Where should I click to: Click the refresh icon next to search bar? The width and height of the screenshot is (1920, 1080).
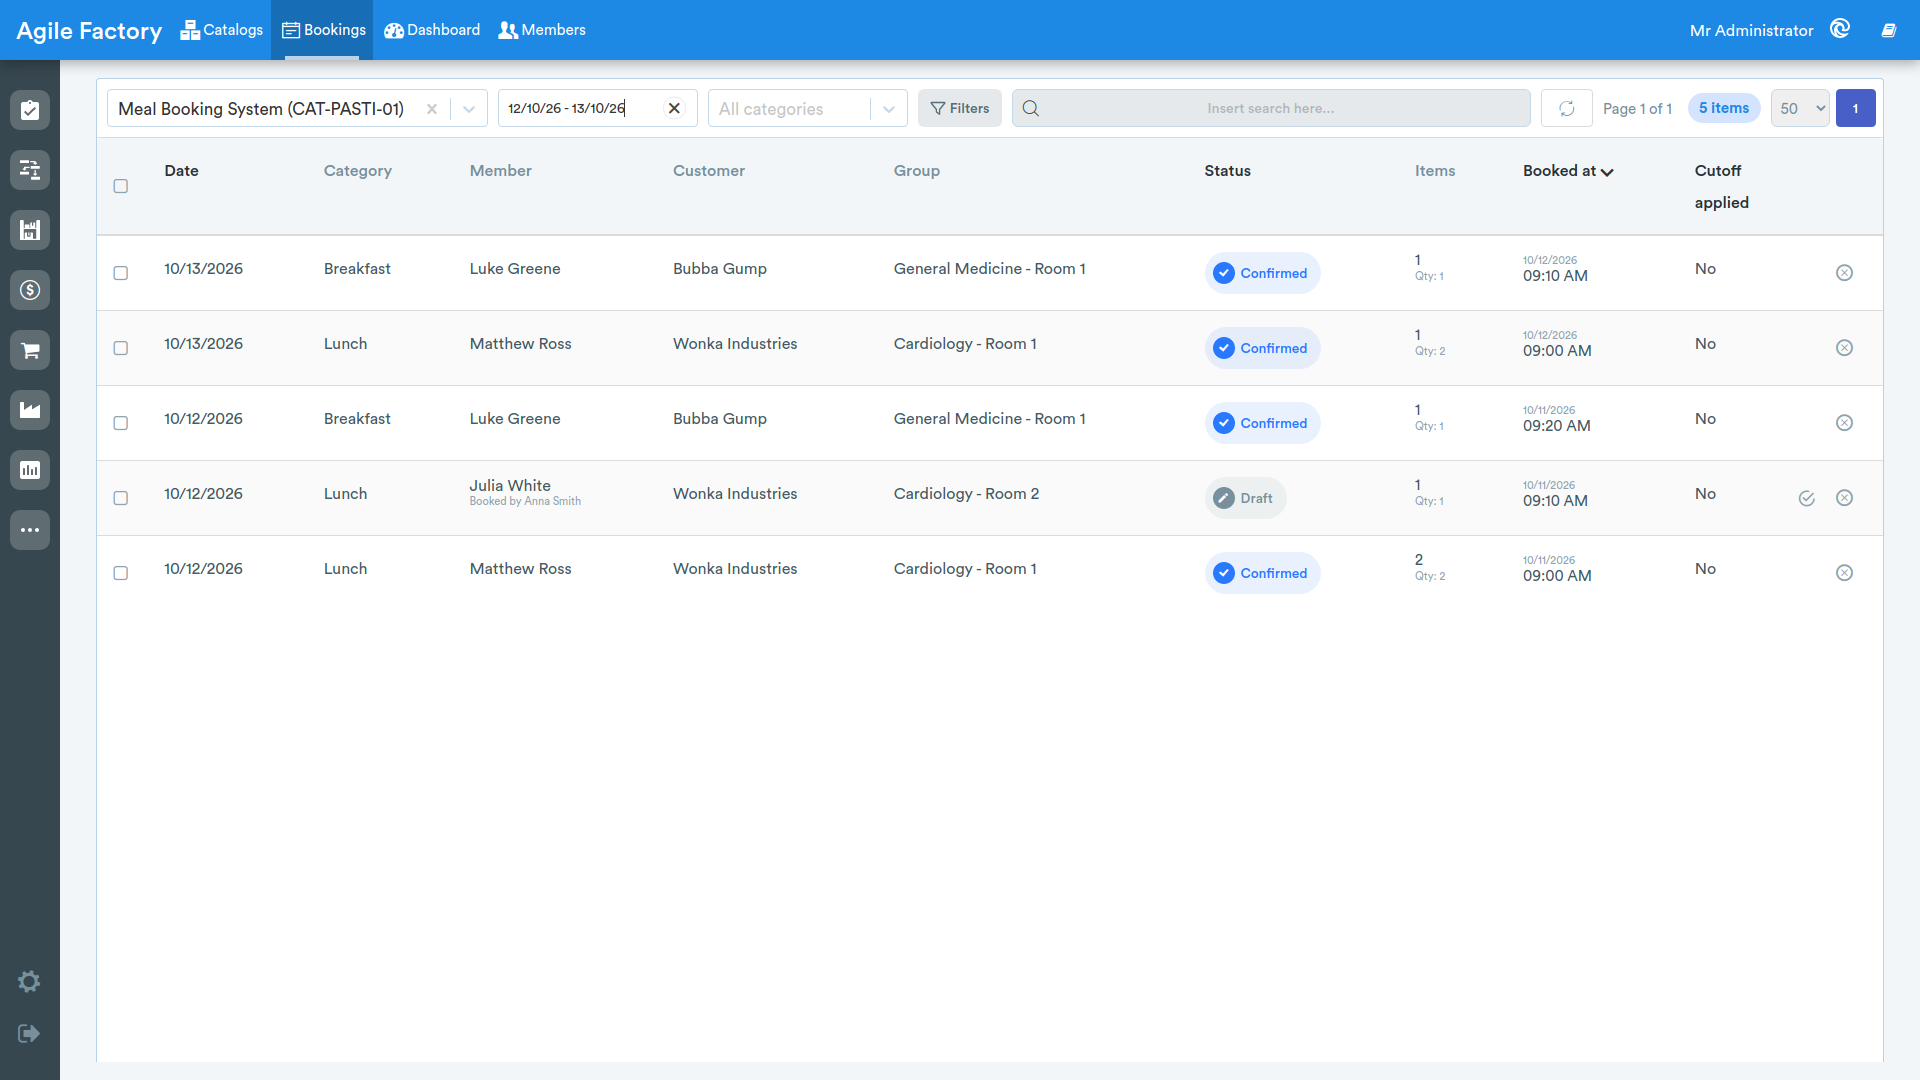[1566, 108]
